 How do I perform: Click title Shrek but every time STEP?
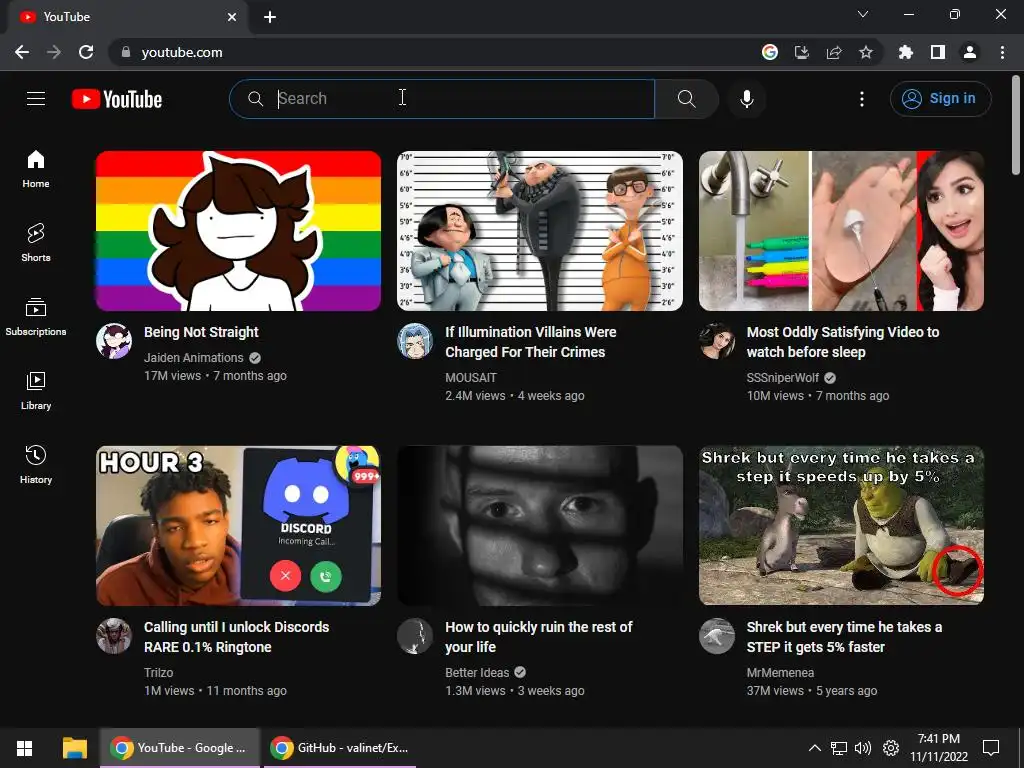[x=844, y=637]
